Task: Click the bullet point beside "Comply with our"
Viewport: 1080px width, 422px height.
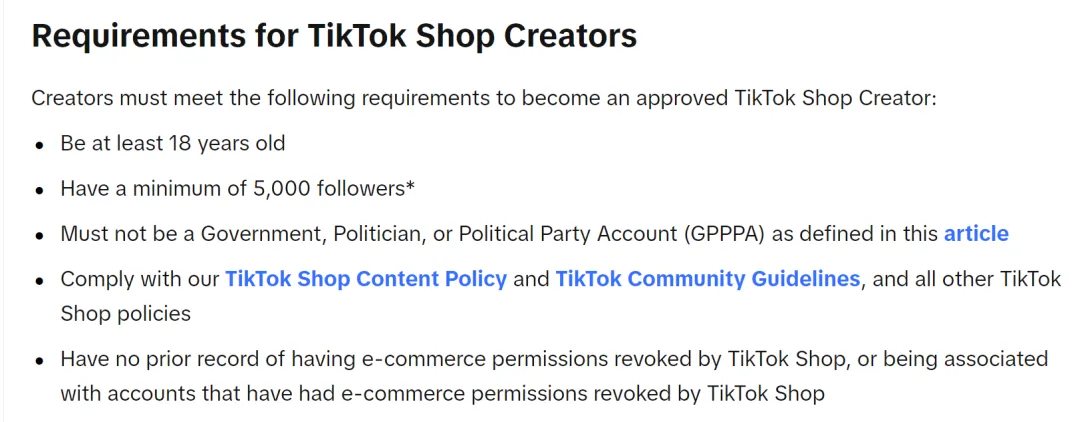Action: point(39,281)
